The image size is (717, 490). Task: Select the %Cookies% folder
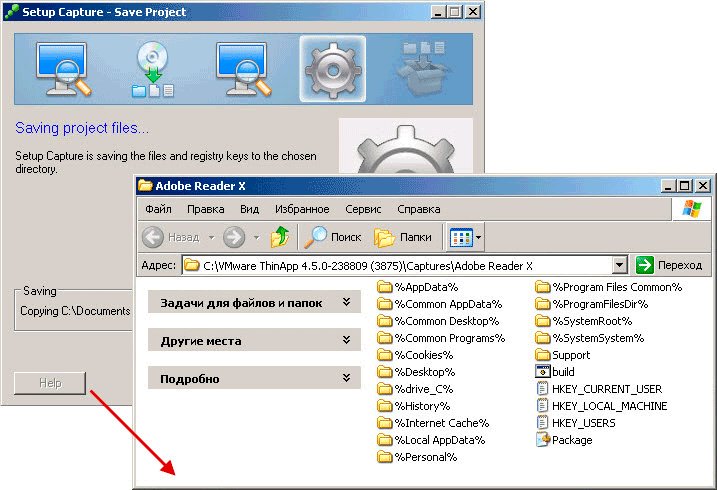pos(415,355)
